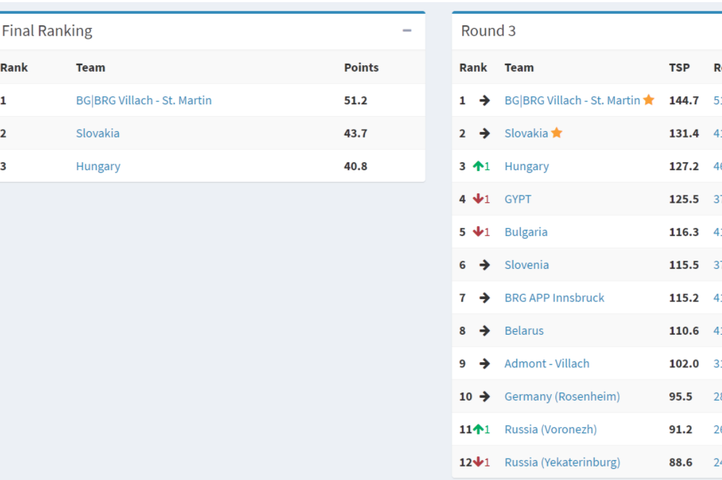Click the green up arrow beside Hungary

click(x=479, y=166)
